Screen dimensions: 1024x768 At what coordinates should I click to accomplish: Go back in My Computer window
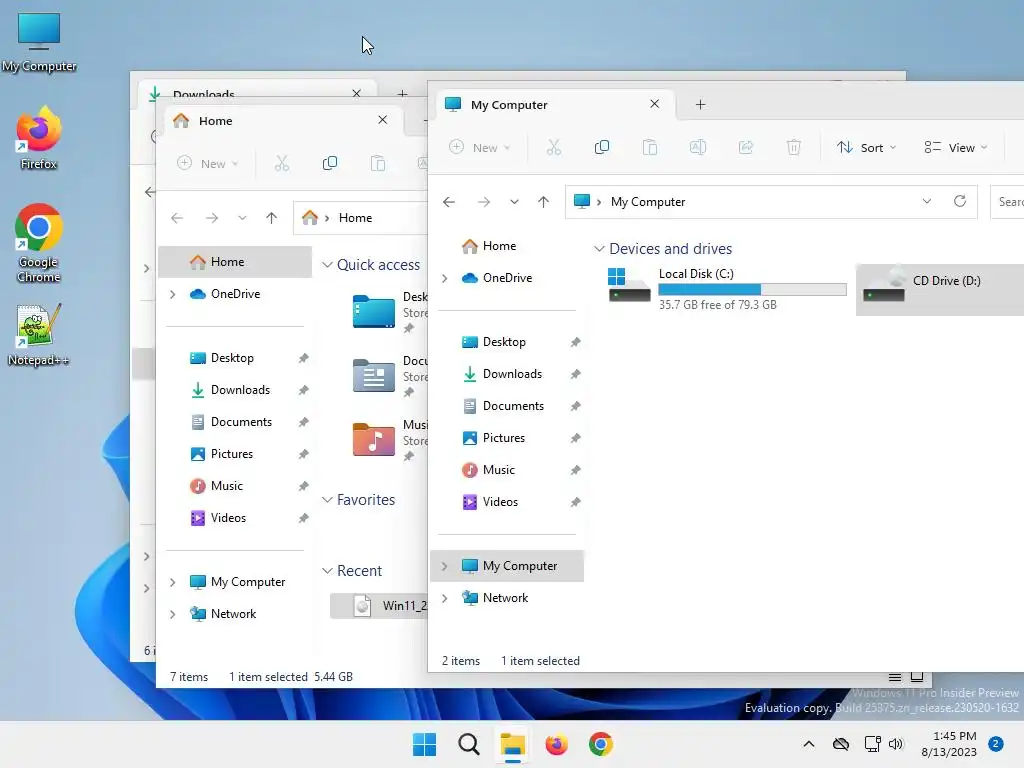tap(449, 202)
